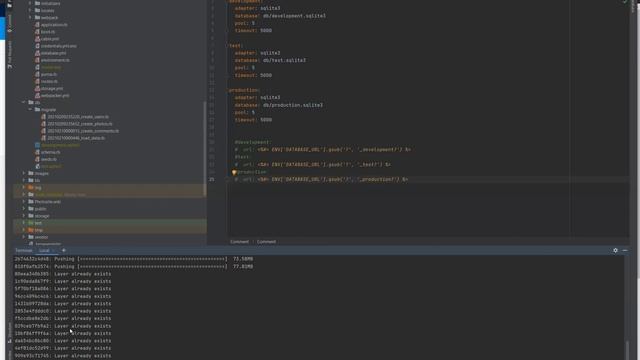Click the schema.rb file icon
640x360 pixels.
38,152
